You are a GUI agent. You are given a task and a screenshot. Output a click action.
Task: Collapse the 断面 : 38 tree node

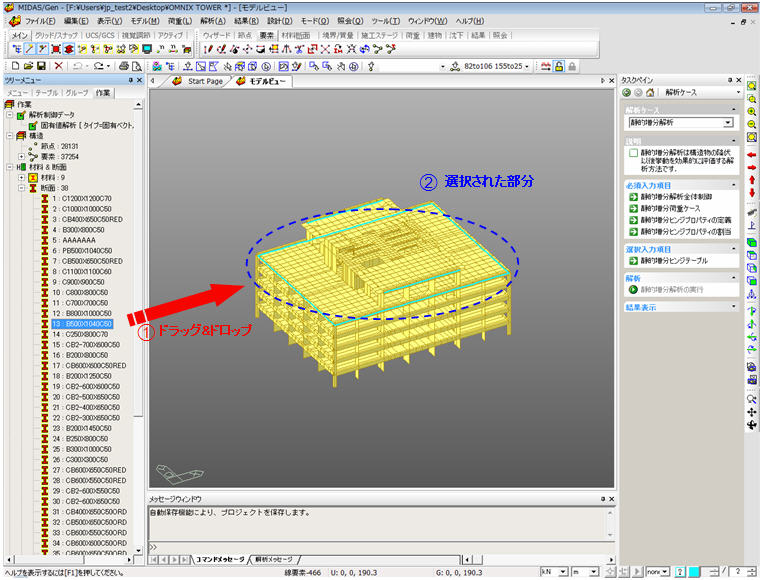(x=21, y=188)
